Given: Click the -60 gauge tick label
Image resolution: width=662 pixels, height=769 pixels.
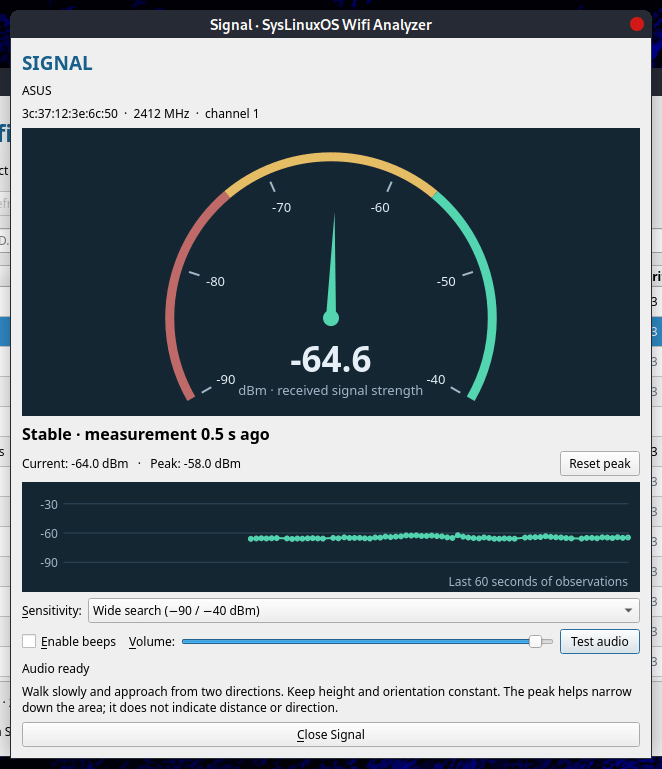Looking at the screenshot, I should click(380, 207).
